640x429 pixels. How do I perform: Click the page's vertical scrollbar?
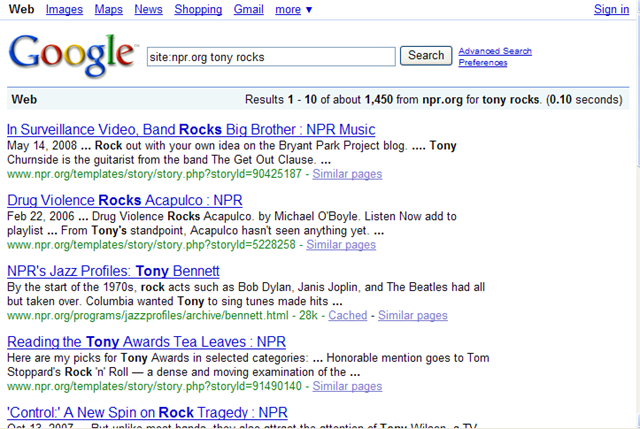pyautogui.click(x=638, y=214)
